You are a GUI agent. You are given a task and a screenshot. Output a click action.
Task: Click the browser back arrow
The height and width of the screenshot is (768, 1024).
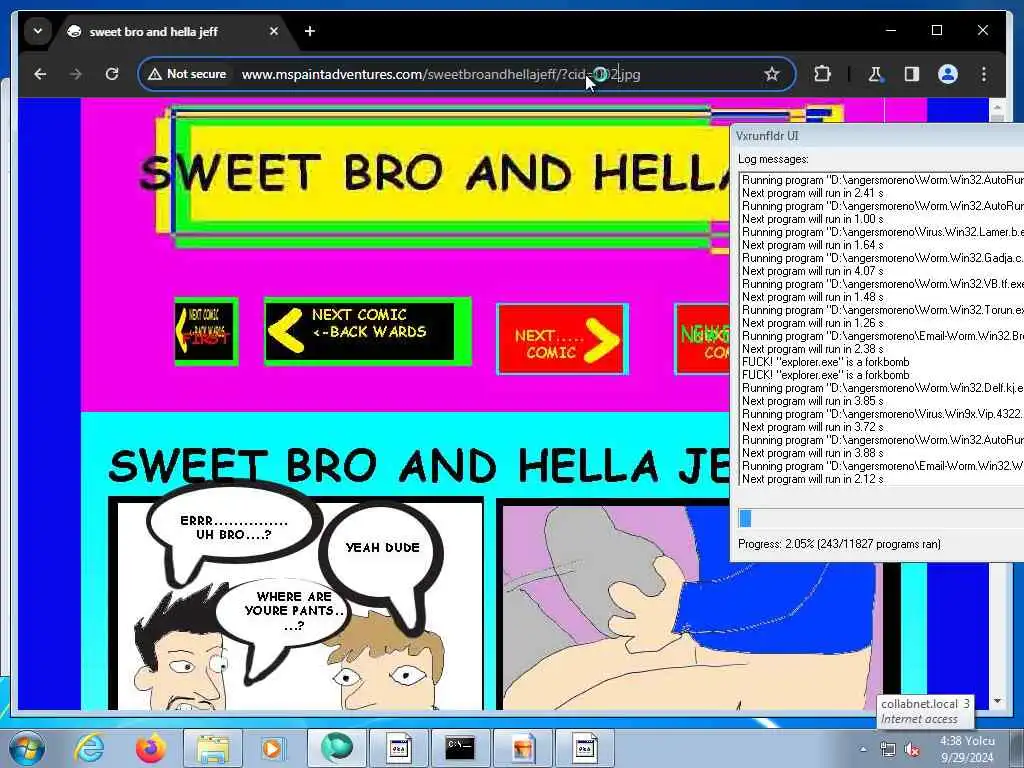click(x=40, y=74)
